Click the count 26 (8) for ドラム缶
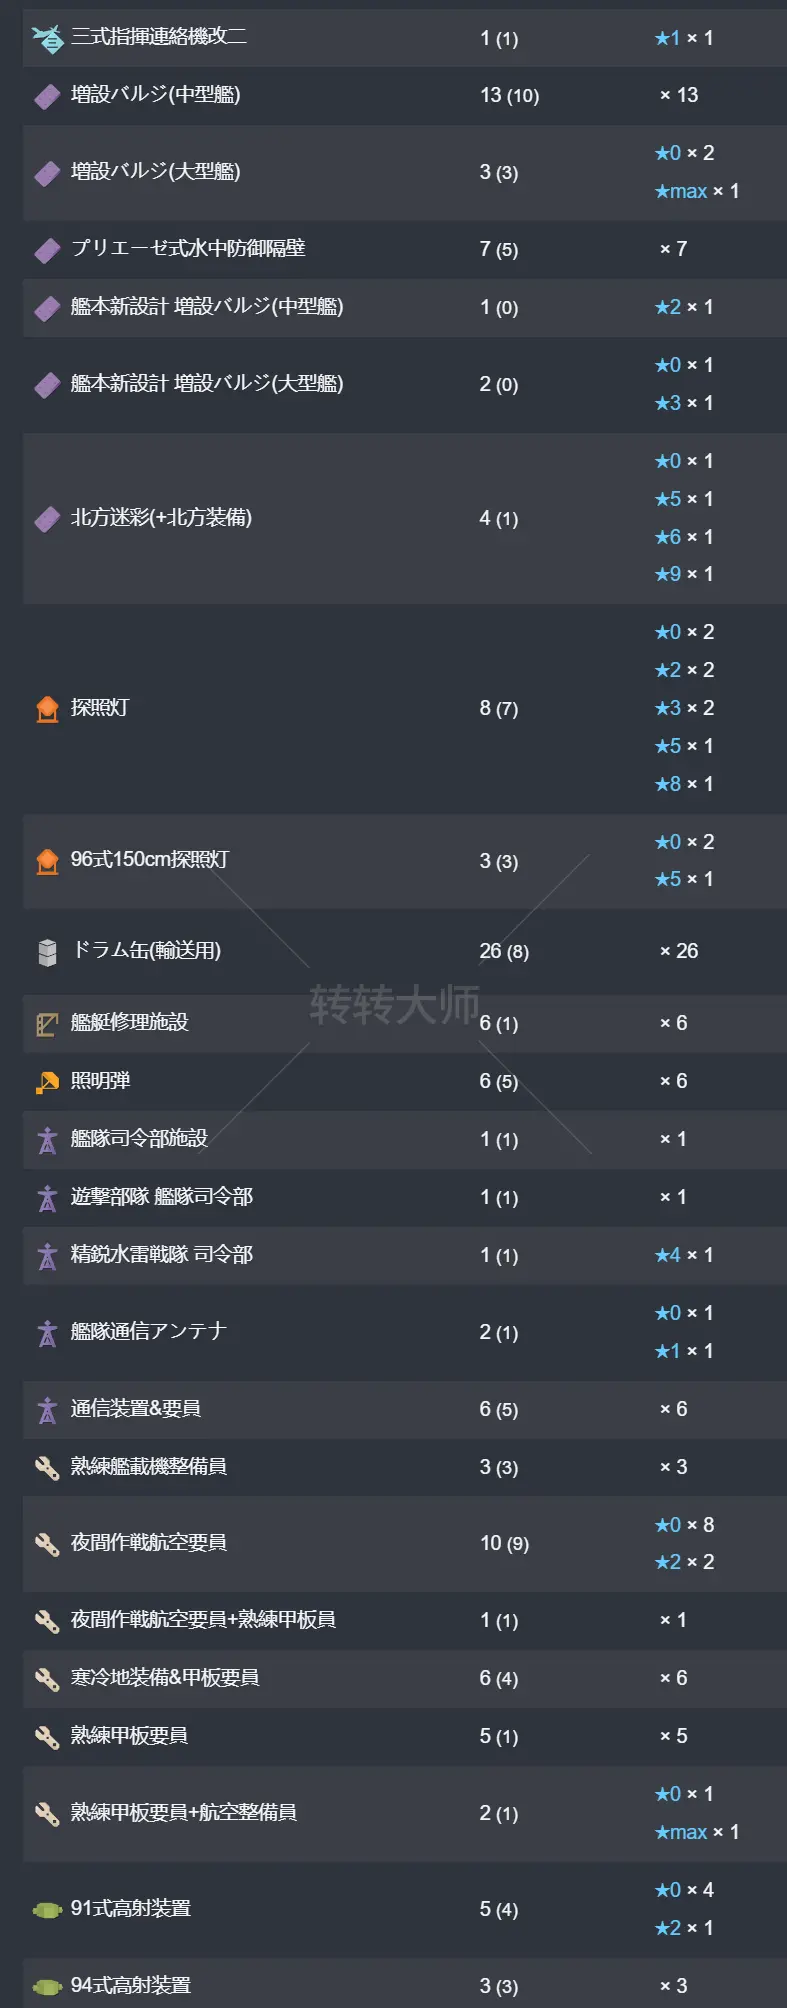Screen dimensions: 787x2008 coord(503,951)
